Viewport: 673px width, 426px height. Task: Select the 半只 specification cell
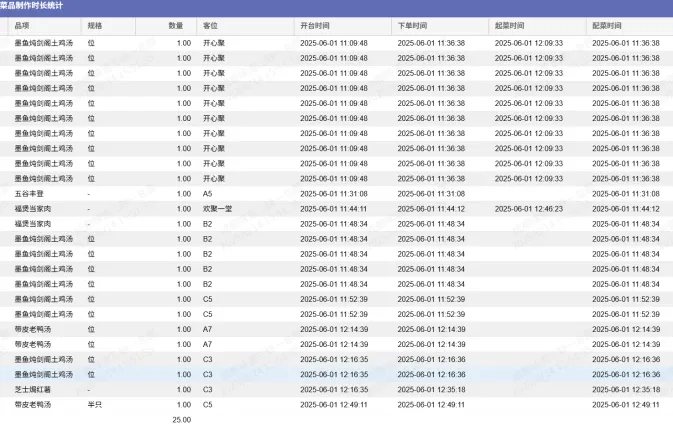95,404
